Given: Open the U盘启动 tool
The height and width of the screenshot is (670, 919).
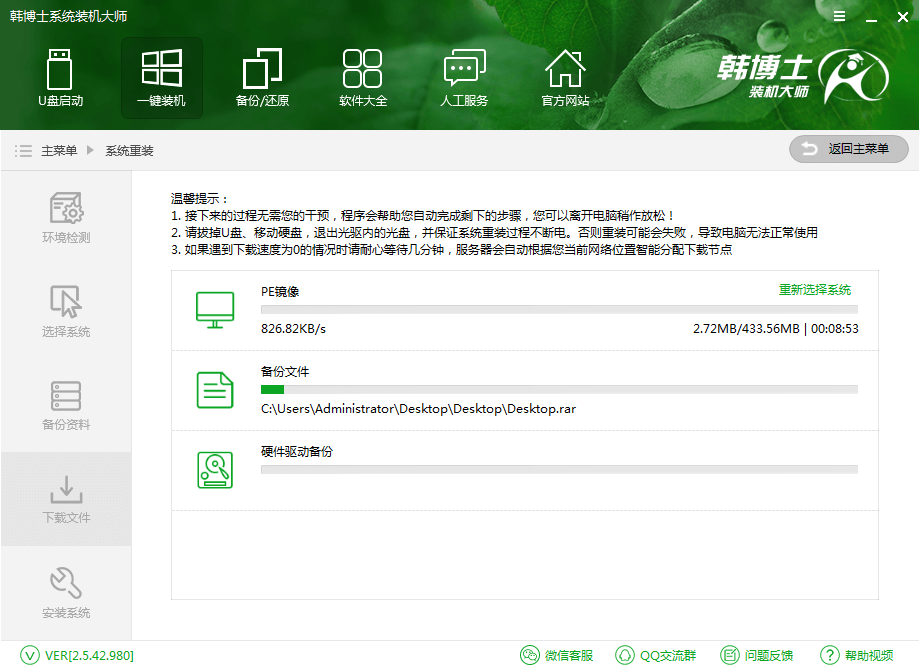Looking at the screenshot, I should (60, 78).
